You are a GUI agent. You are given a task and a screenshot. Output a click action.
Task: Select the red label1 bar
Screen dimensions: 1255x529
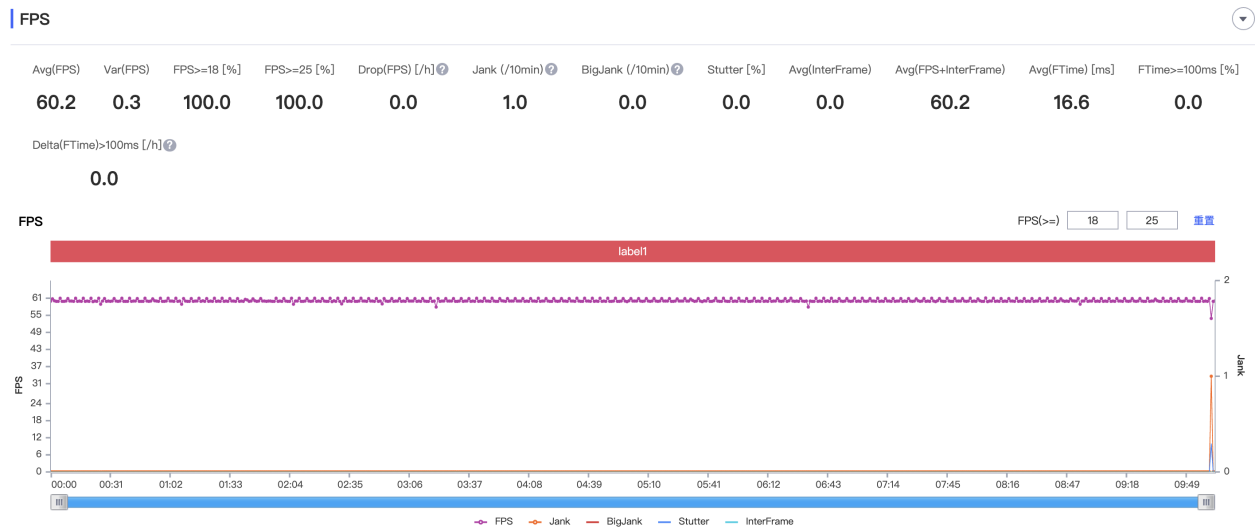click(x=632, y=252)
